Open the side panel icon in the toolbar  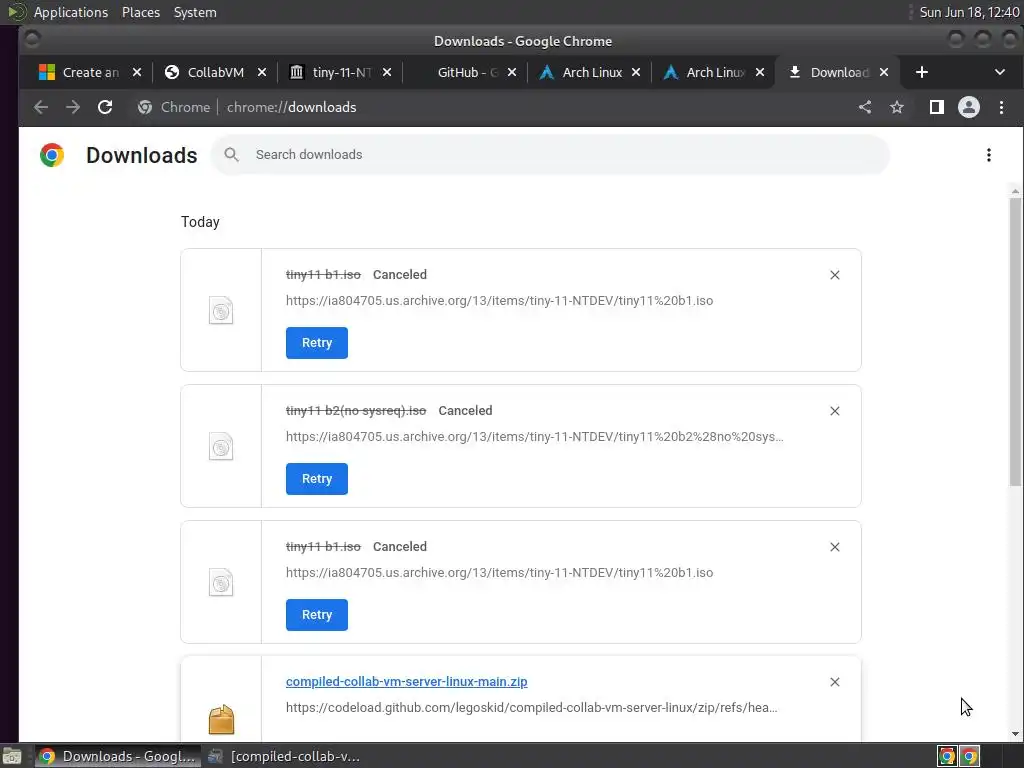click(936, 107)
